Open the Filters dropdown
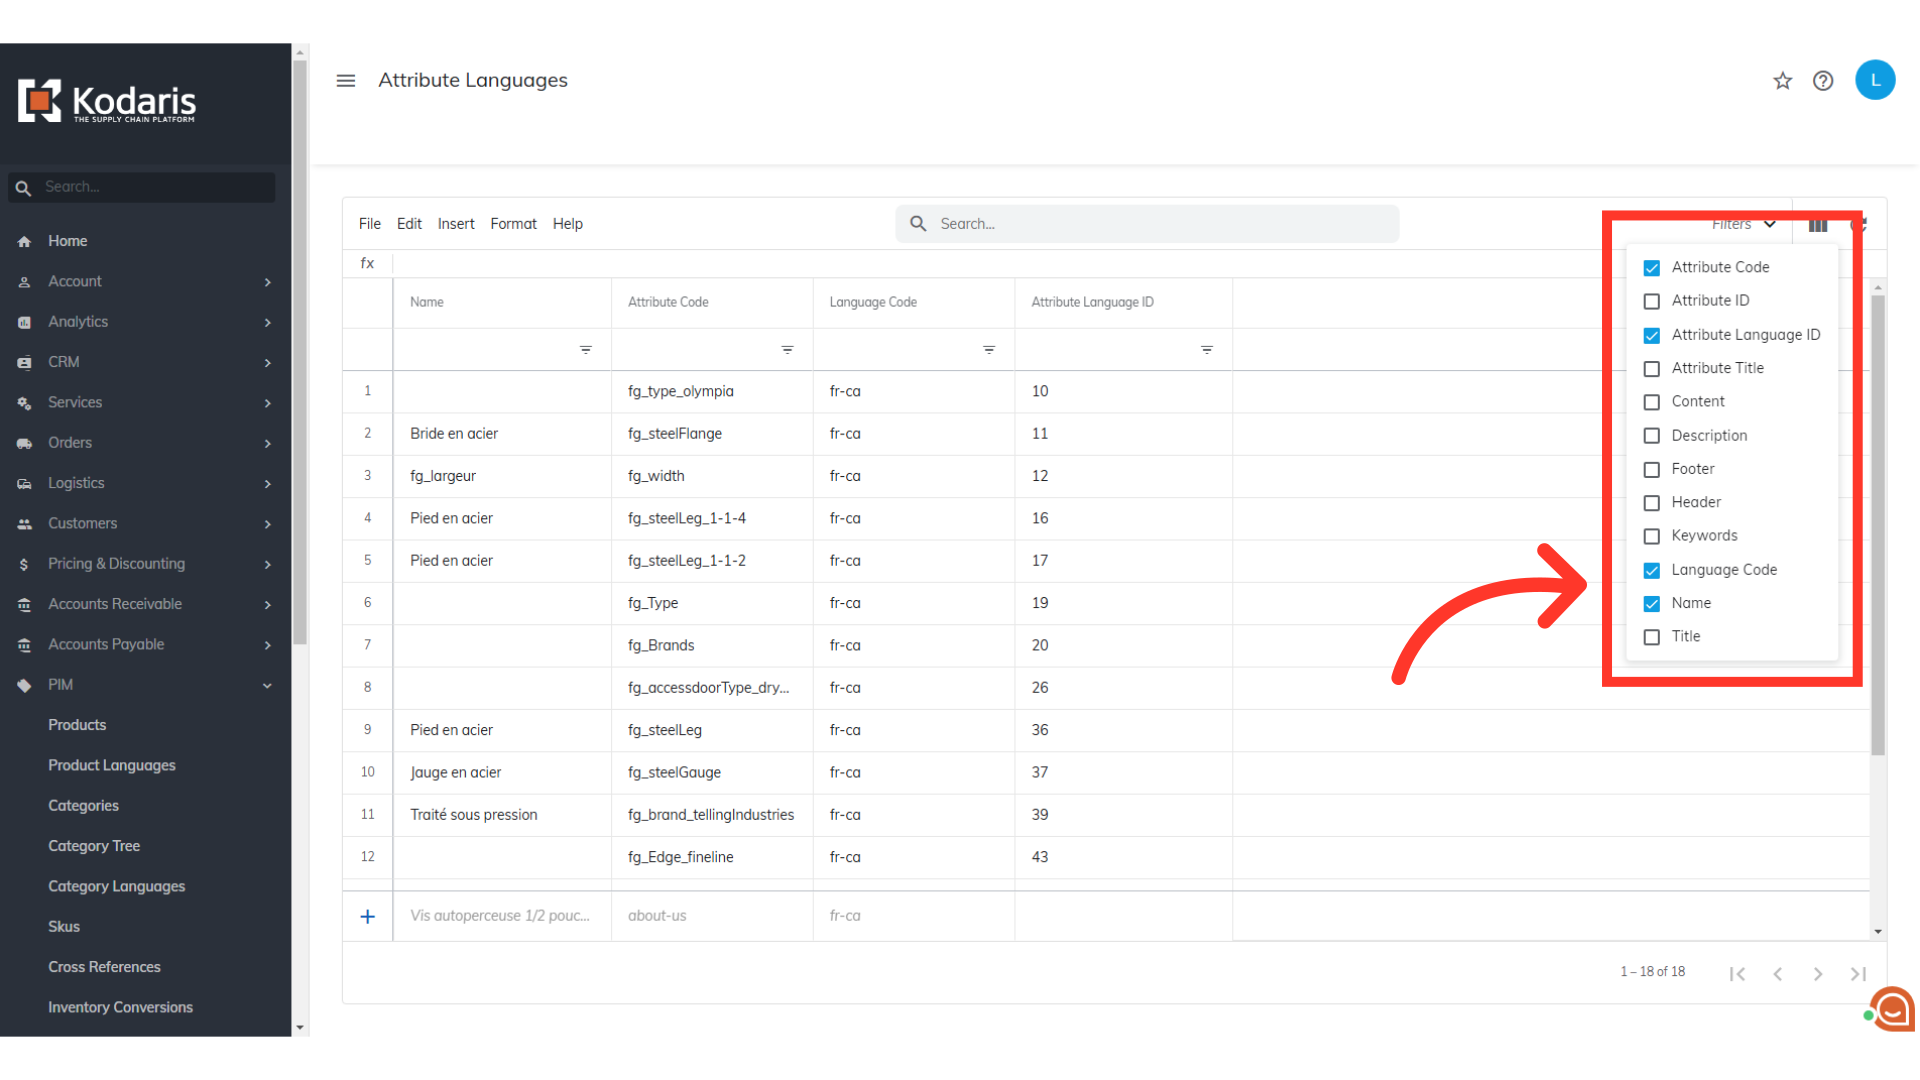 [1743, 224]
